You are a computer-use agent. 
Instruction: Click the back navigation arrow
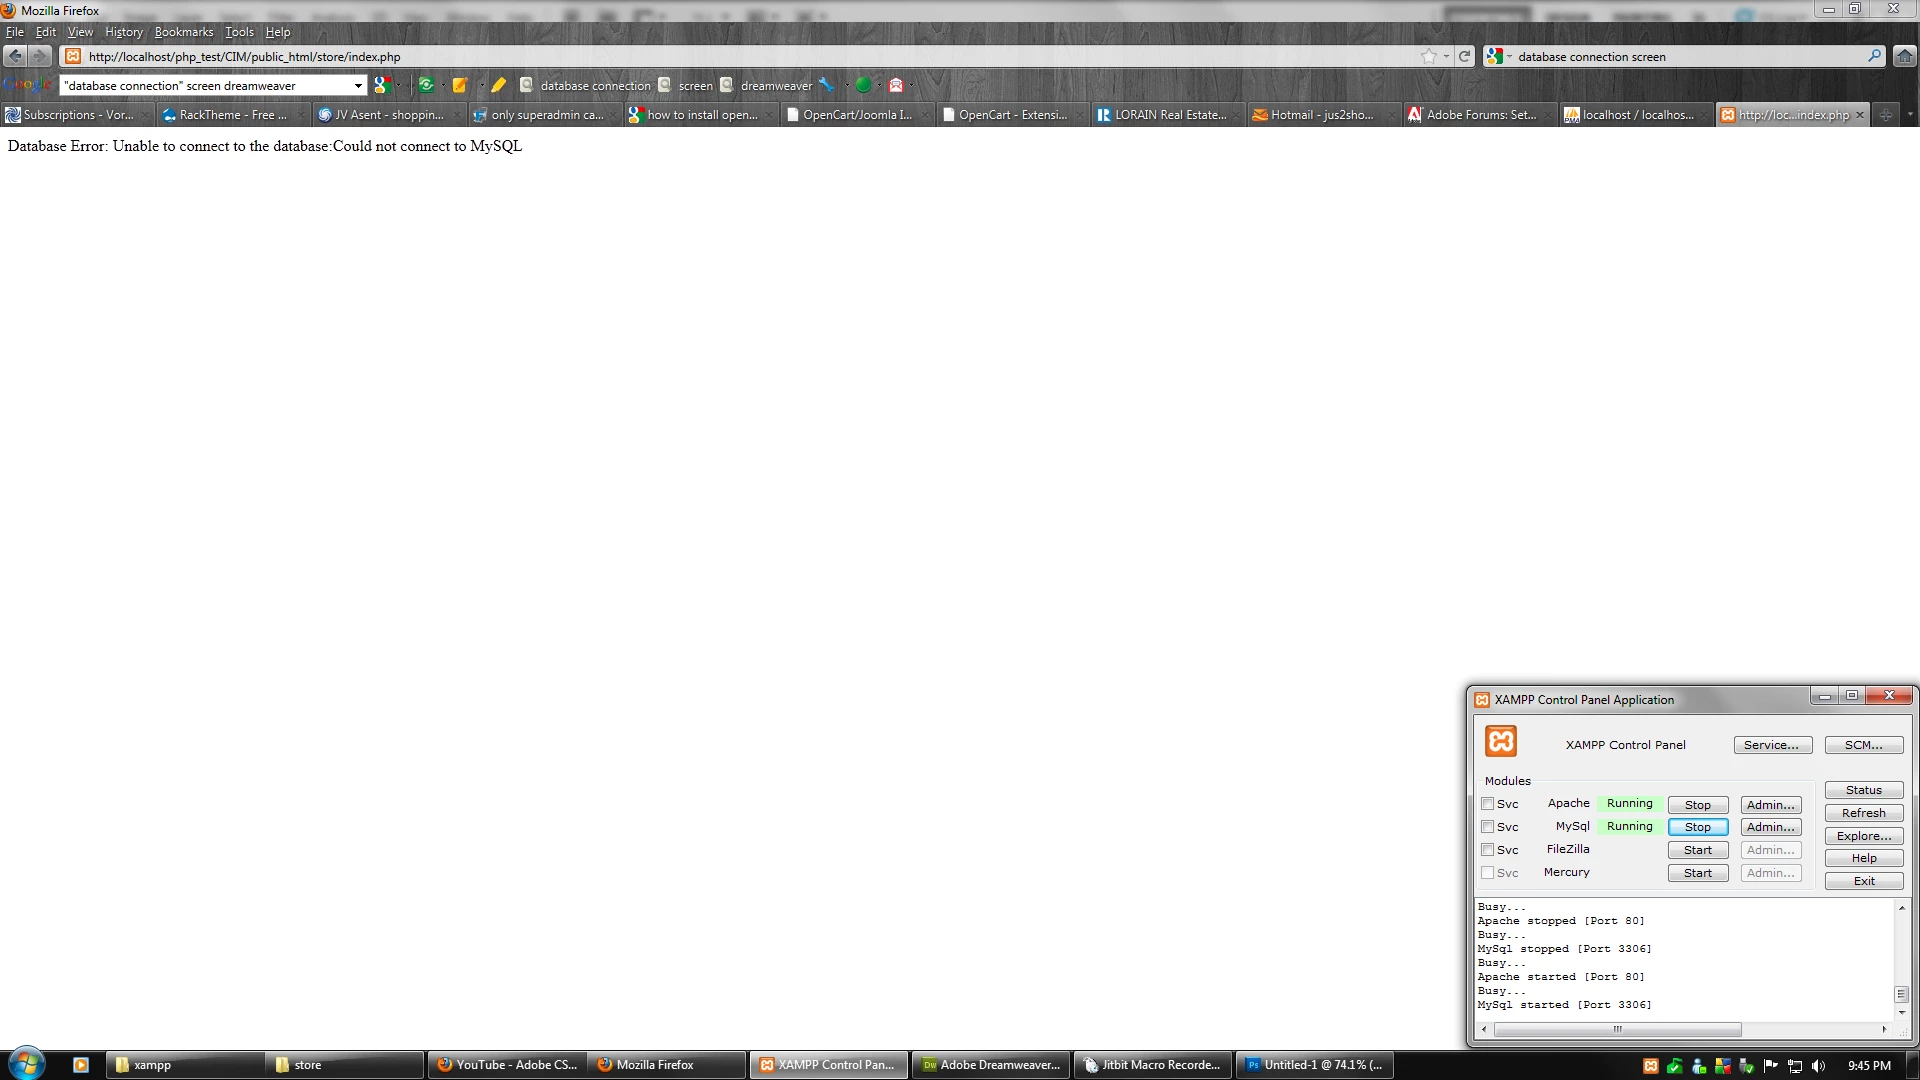click(15, 57)
